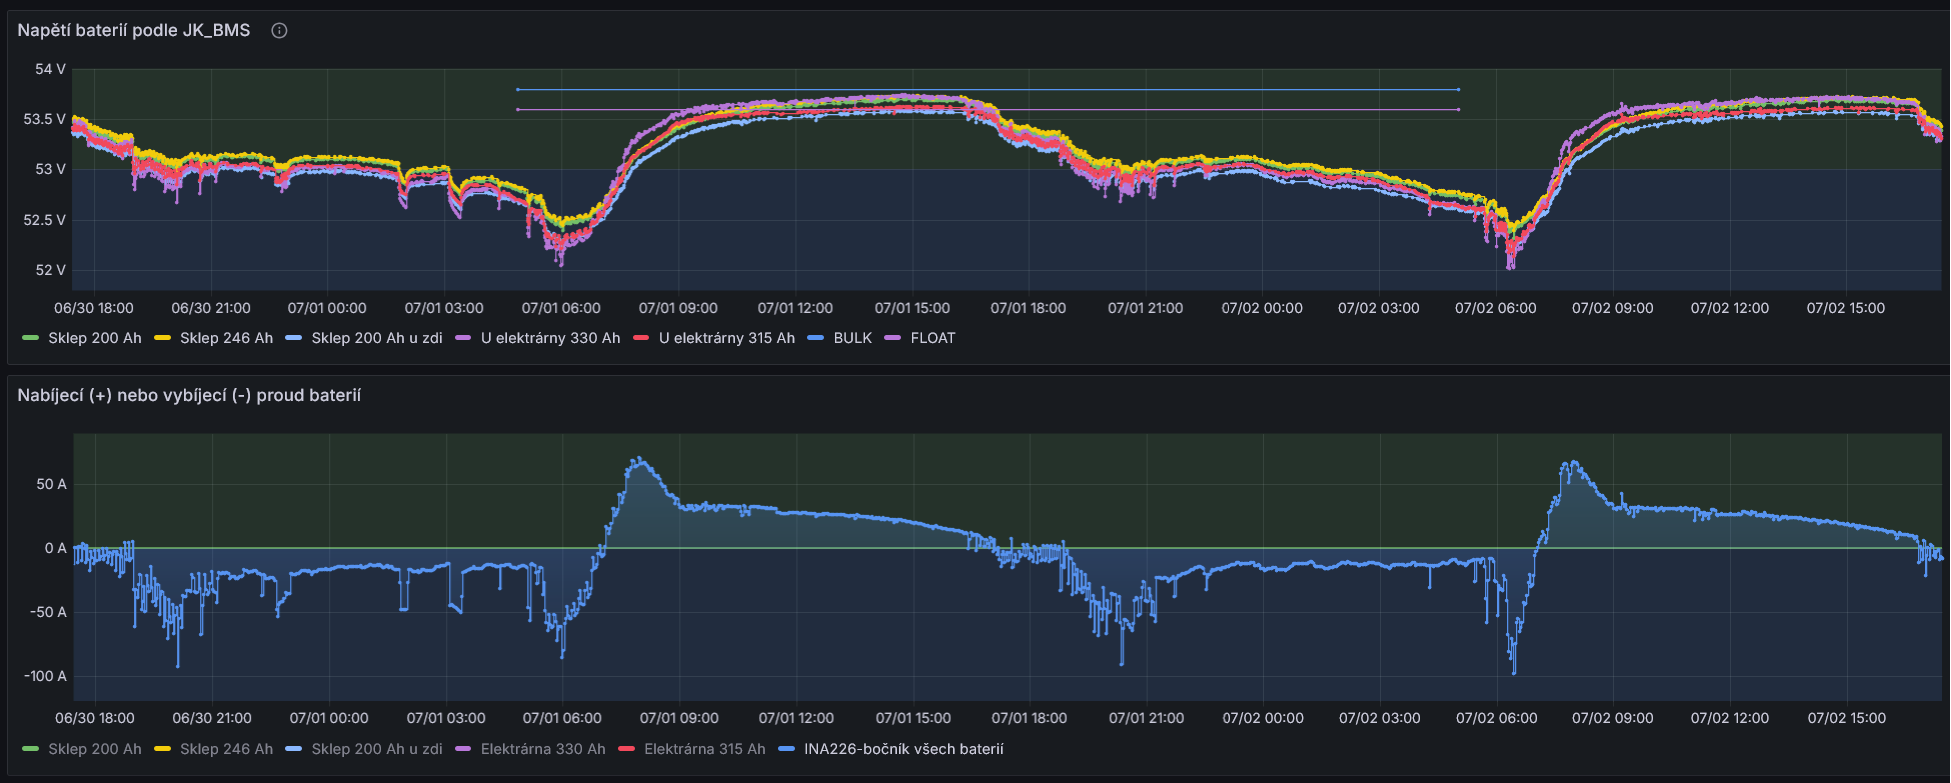Click blue swatch of INA226-bočník všech baterií
The width and height of the screenshot is (1951, 783).
point(787,749)
